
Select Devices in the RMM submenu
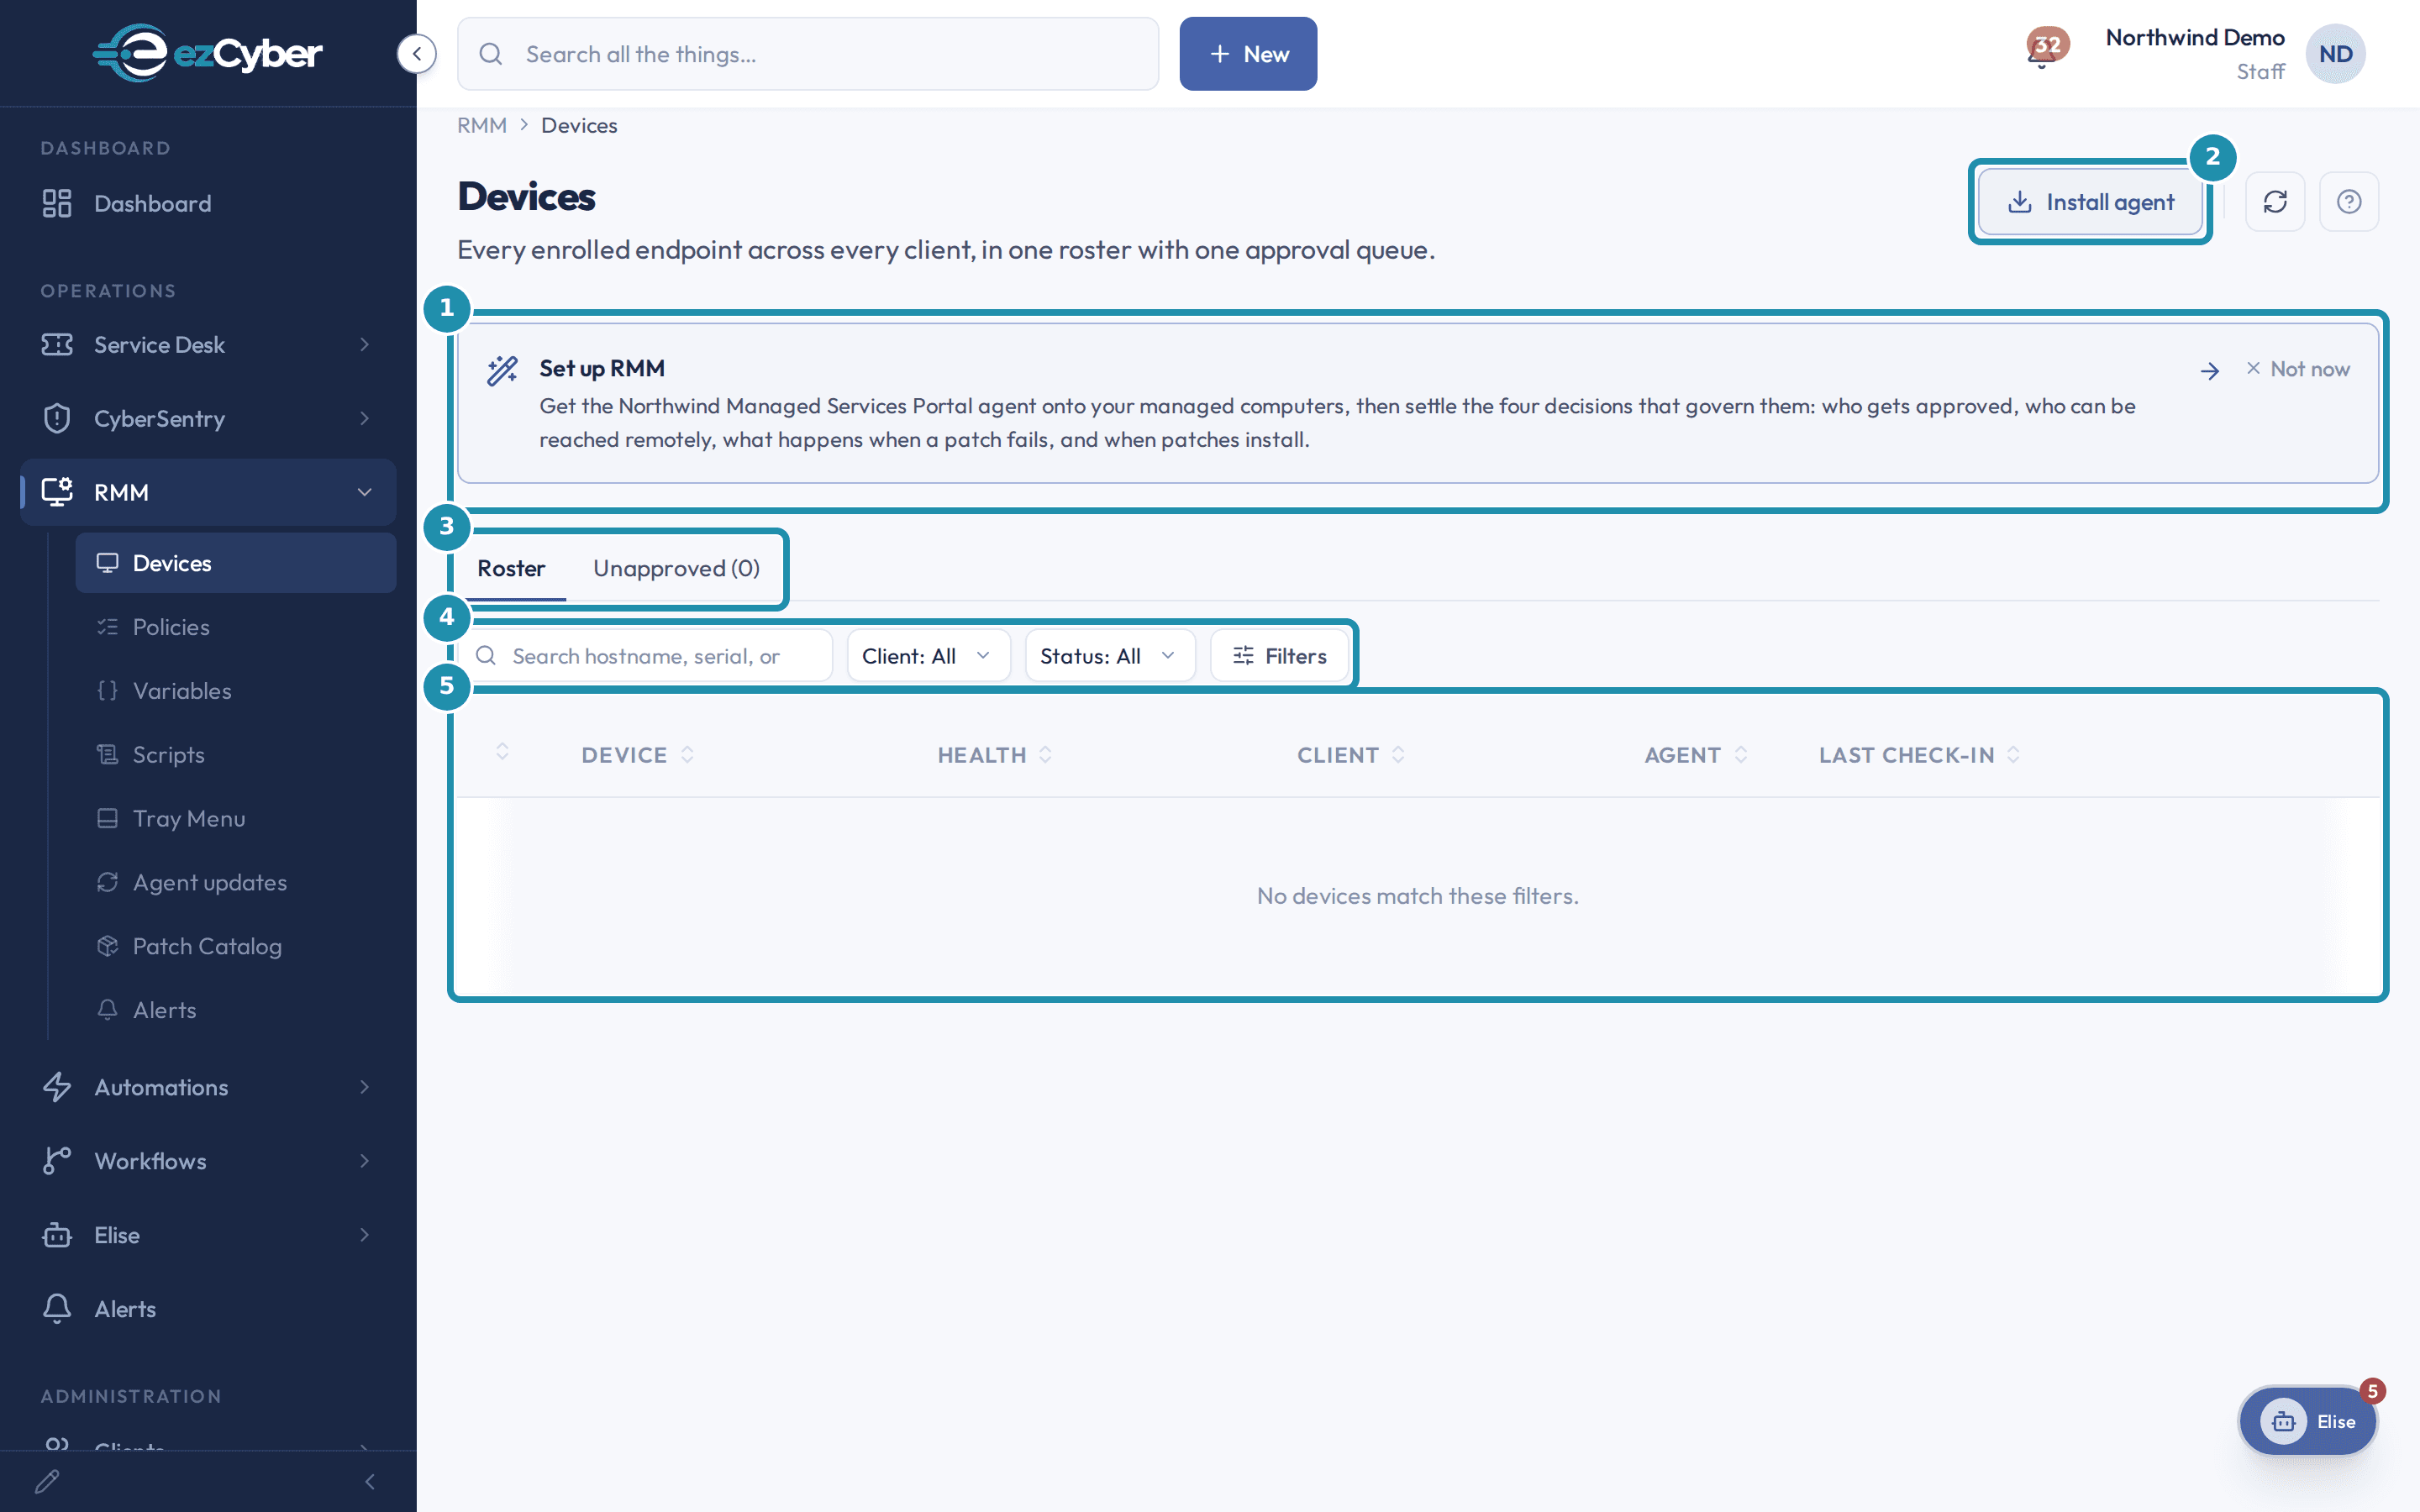236,563
